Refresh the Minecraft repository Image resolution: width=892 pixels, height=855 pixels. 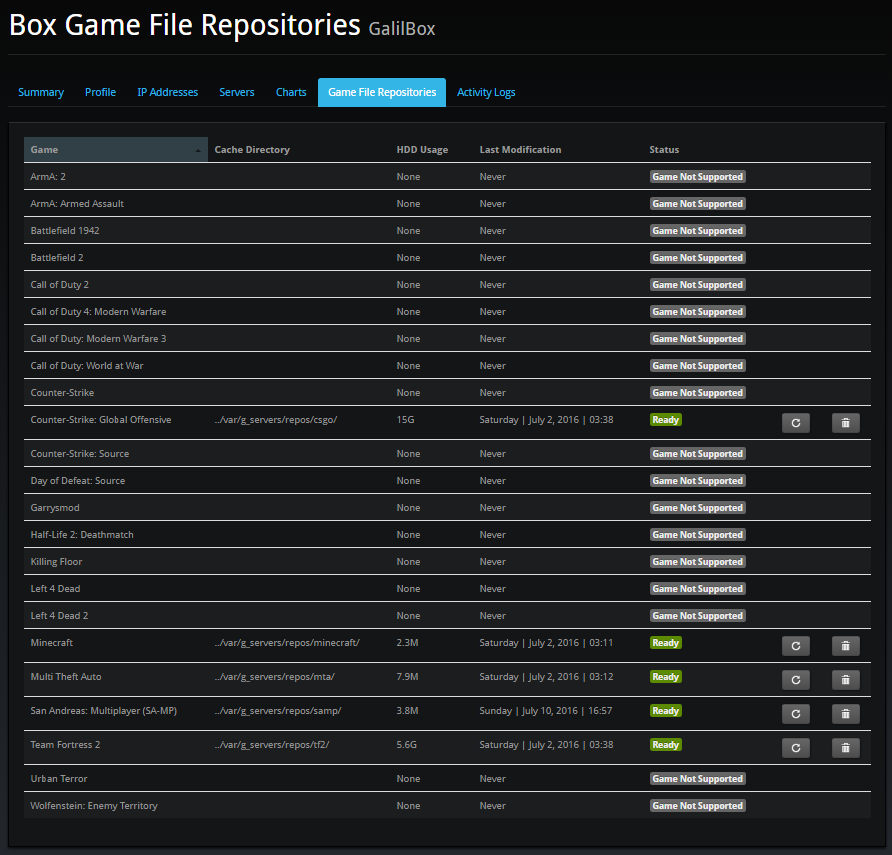point(796,646)
